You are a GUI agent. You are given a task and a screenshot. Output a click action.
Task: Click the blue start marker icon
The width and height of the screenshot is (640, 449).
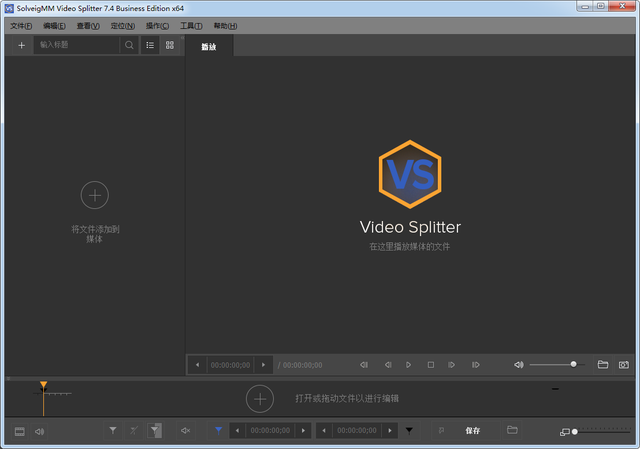coord(218,430)
